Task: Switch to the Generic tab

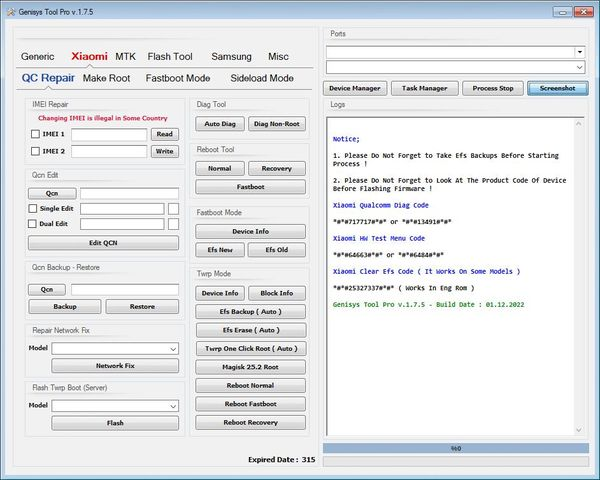Action: point(38,57)
